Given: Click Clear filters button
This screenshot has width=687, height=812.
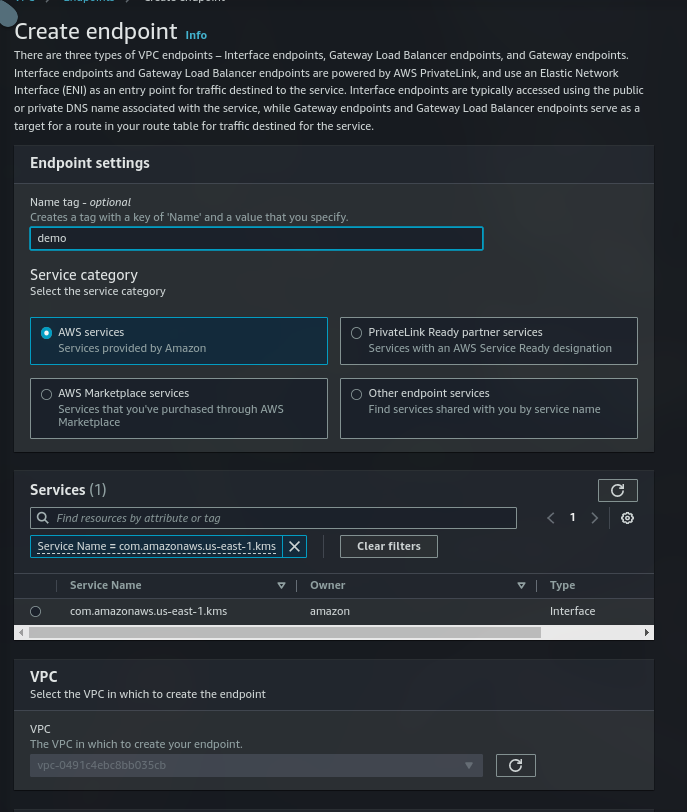Looking at the screenshot, I should point(389,546).
